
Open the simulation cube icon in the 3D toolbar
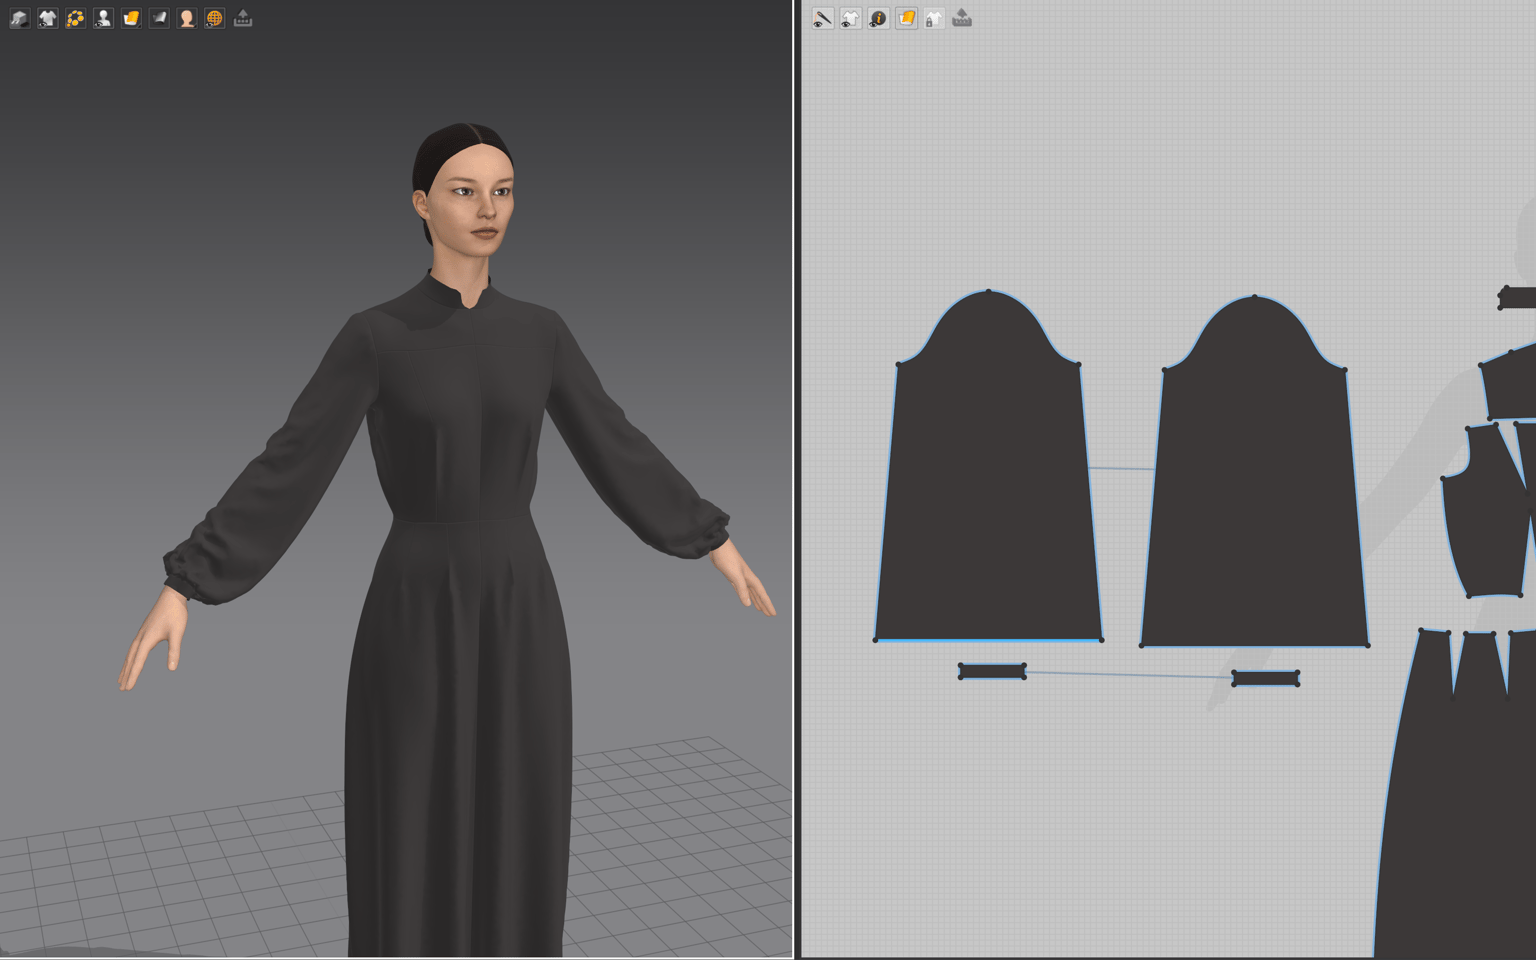tap(19, 18)
